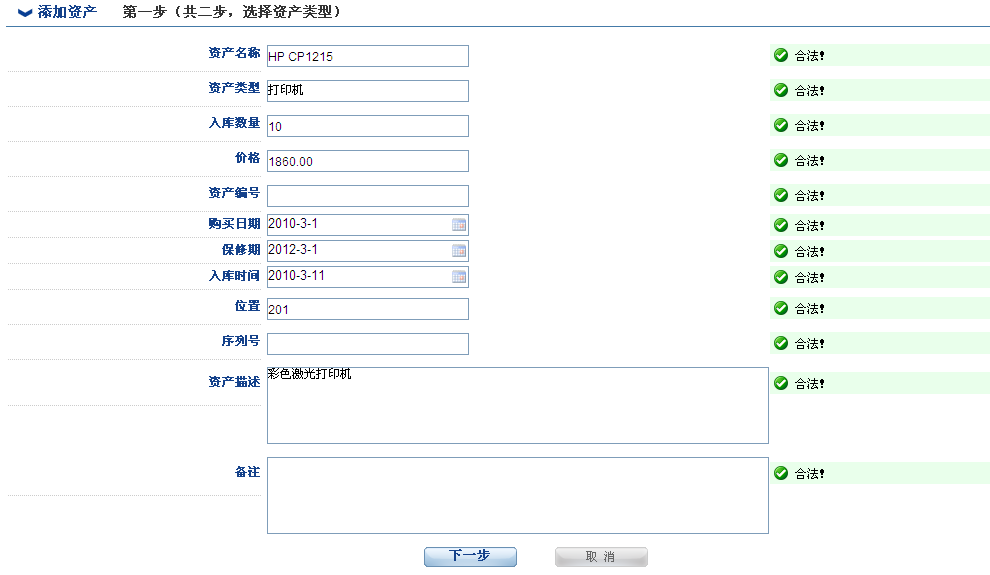Open calendar picker for 入库时间 field
Image resolution: width=990 pixels, height=575 pixels.
(459, 277)
